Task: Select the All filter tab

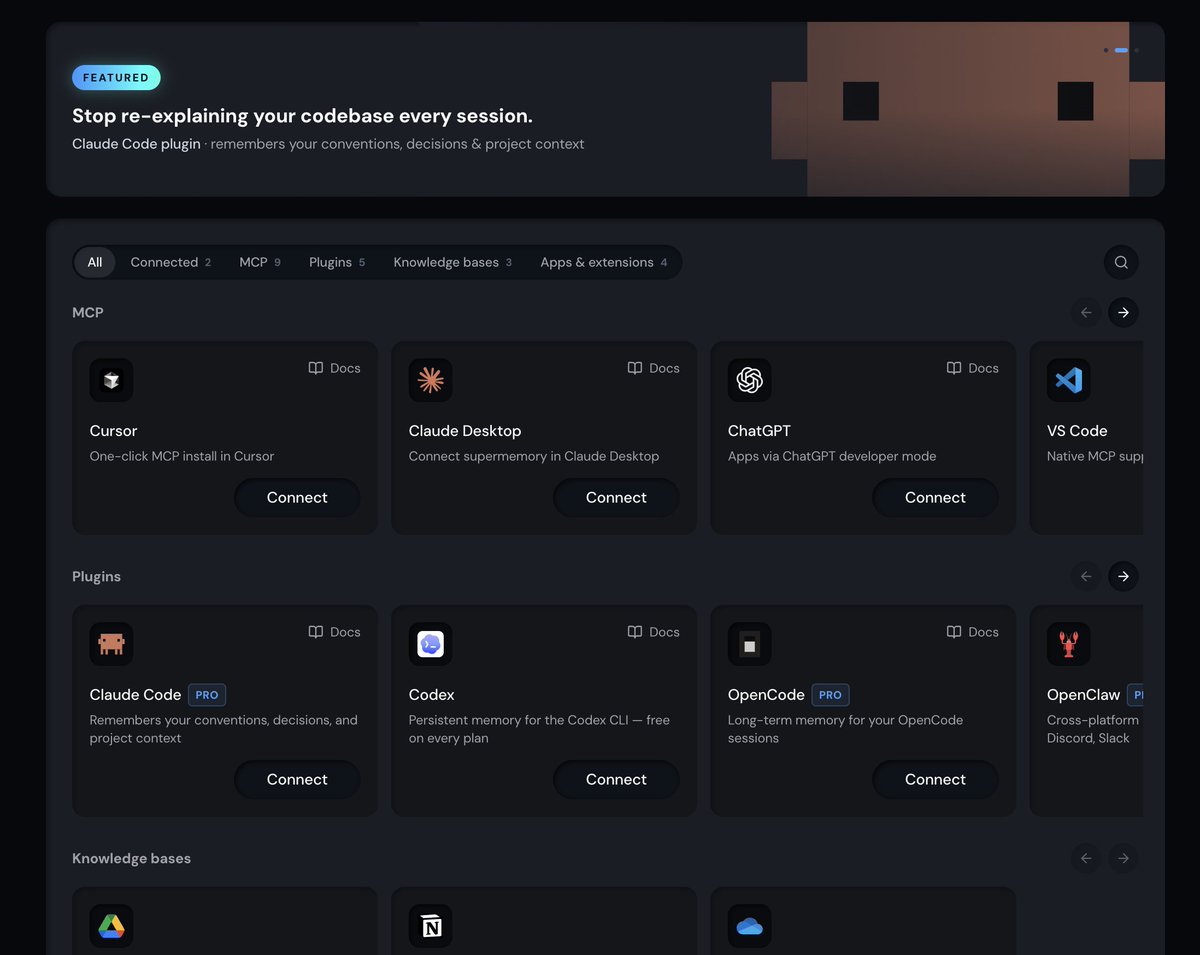Action: click(95, 262)
